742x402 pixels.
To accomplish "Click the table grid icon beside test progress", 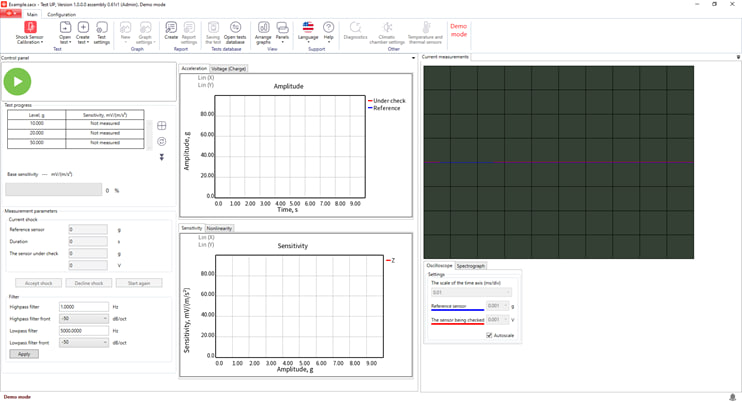I will [161, 125].
